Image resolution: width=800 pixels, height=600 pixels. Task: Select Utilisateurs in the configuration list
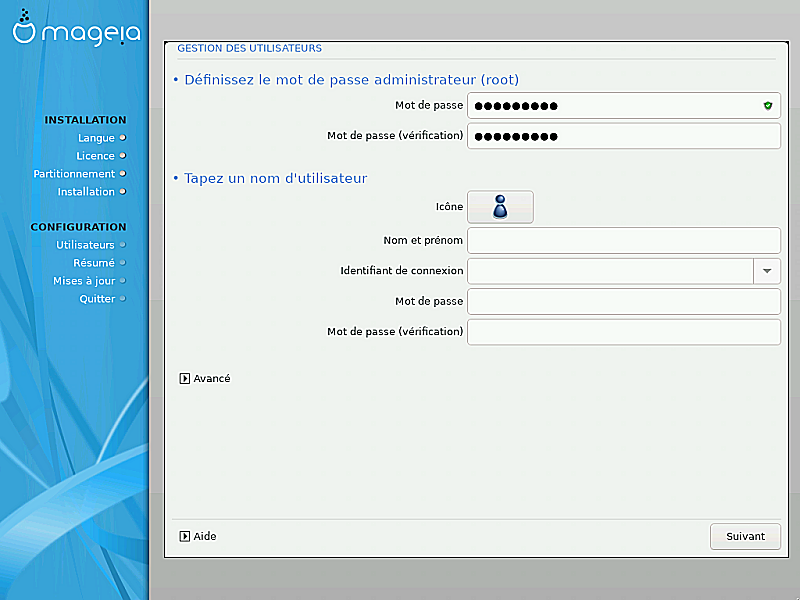point(85,245)
